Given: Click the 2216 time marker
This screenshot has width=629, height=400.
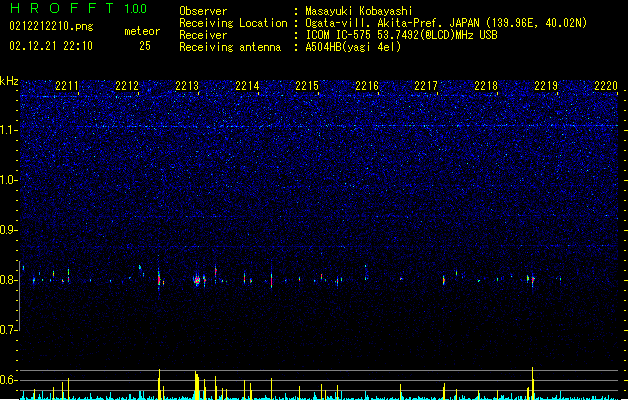Looking at the screenshot, I should pyautogui.click(x=367, y=86).
